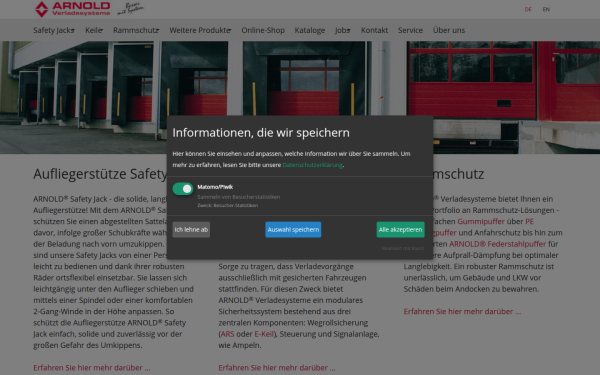Select the Service menu item
The height and width of the screenshot is (375, 600).
(410, 30)
